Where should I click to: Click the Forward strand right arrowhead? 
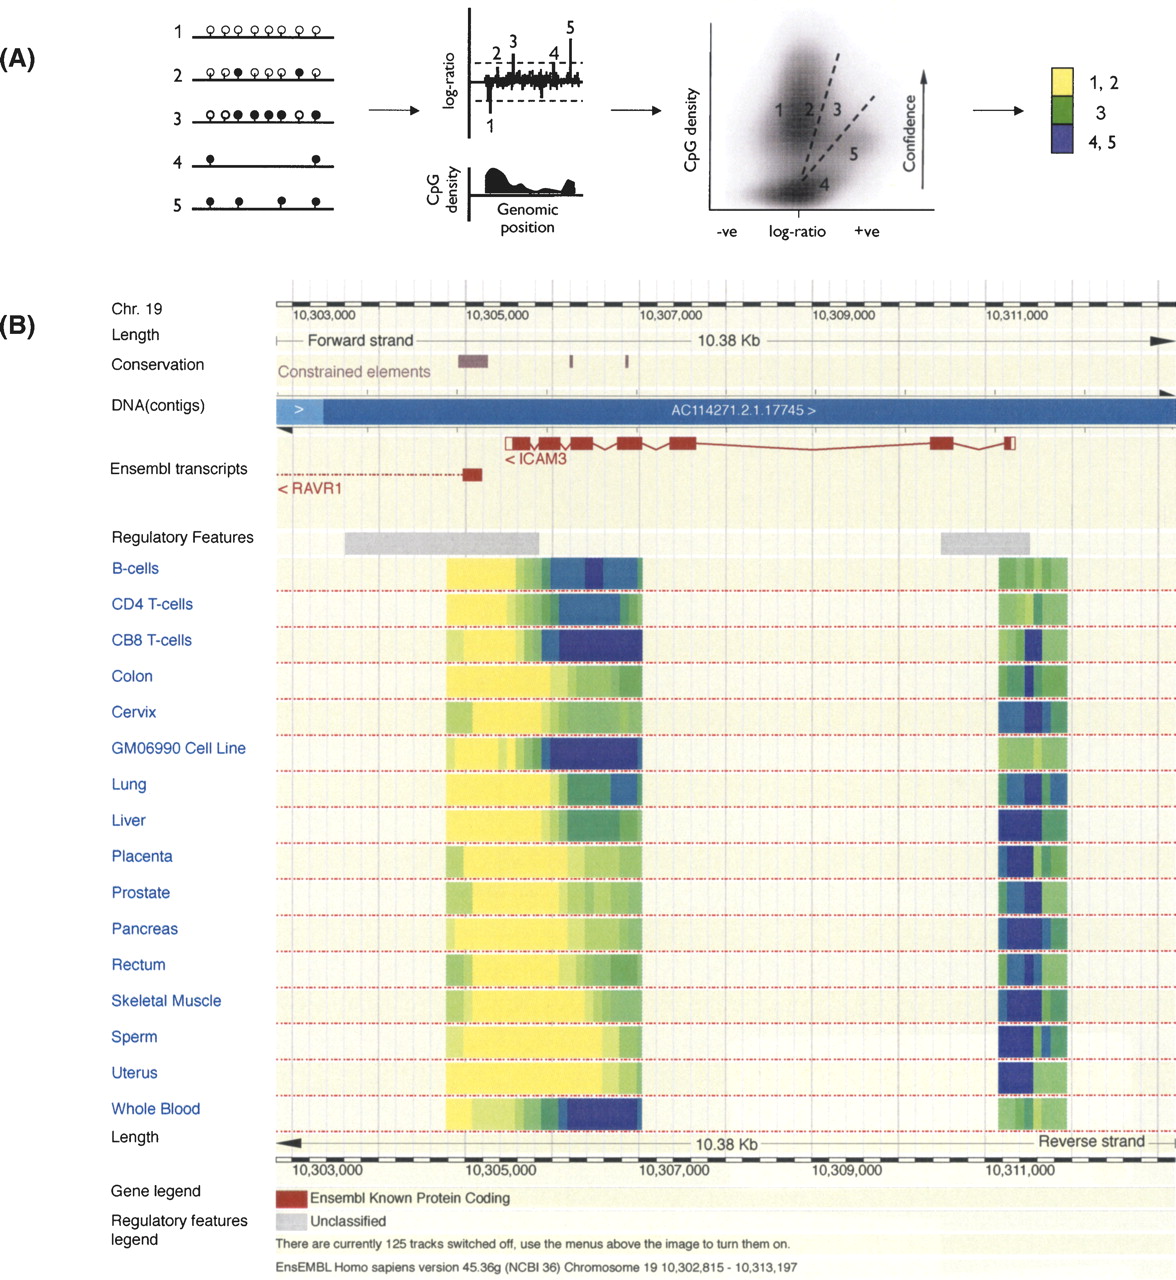pos(1160,341)
